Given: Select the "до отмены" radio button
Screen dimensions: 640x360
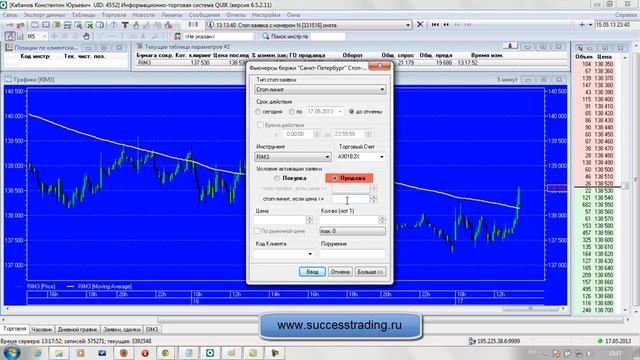Looking at the screenshot, I should pyautogui.click(x=351, y=111).
